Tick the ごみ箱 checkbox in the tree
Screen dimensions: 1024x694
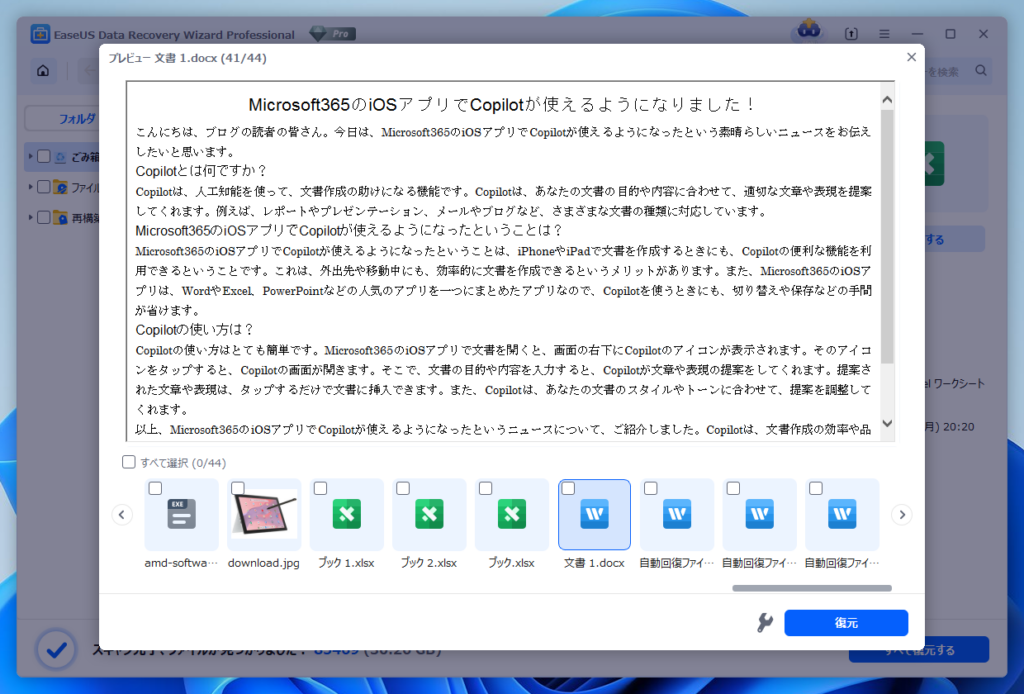tap(44, 157)
